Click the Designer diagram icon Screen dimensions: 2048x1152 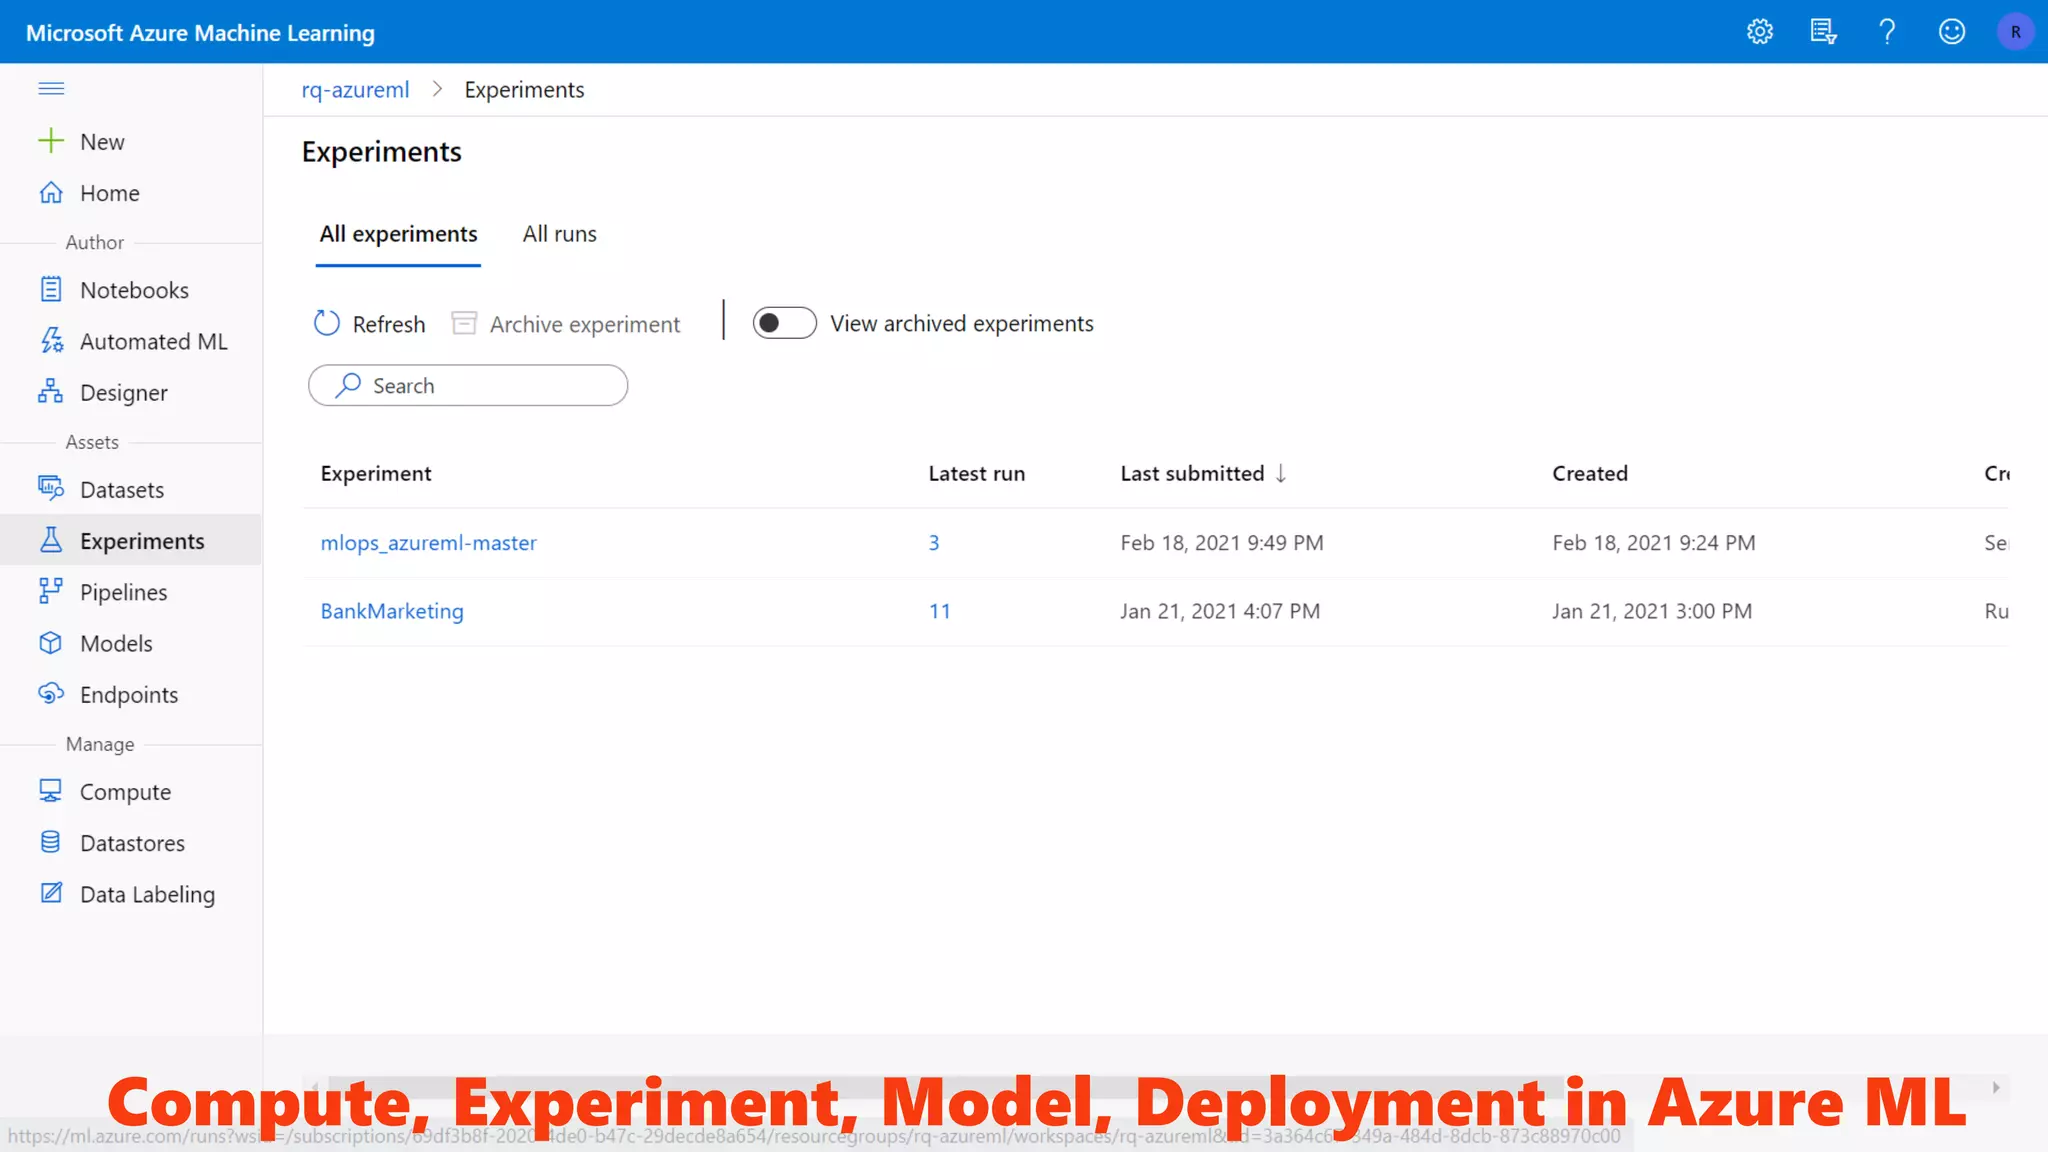tap(51, 392)
